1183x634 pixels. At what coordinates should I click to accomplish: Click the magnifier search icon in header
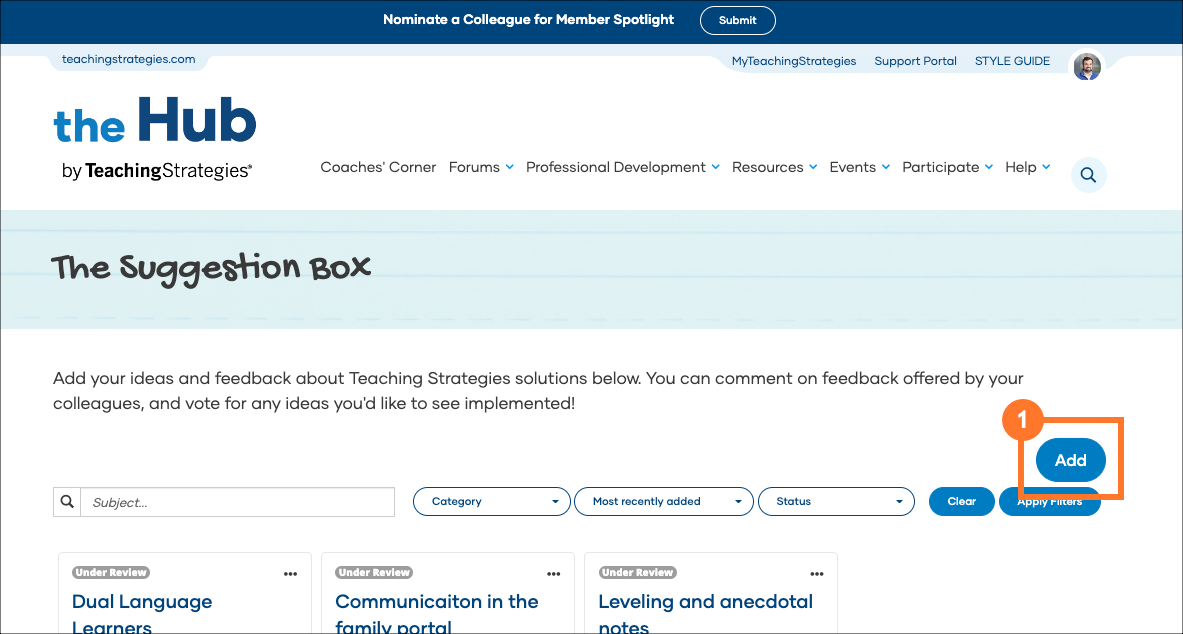point(1088,175)
